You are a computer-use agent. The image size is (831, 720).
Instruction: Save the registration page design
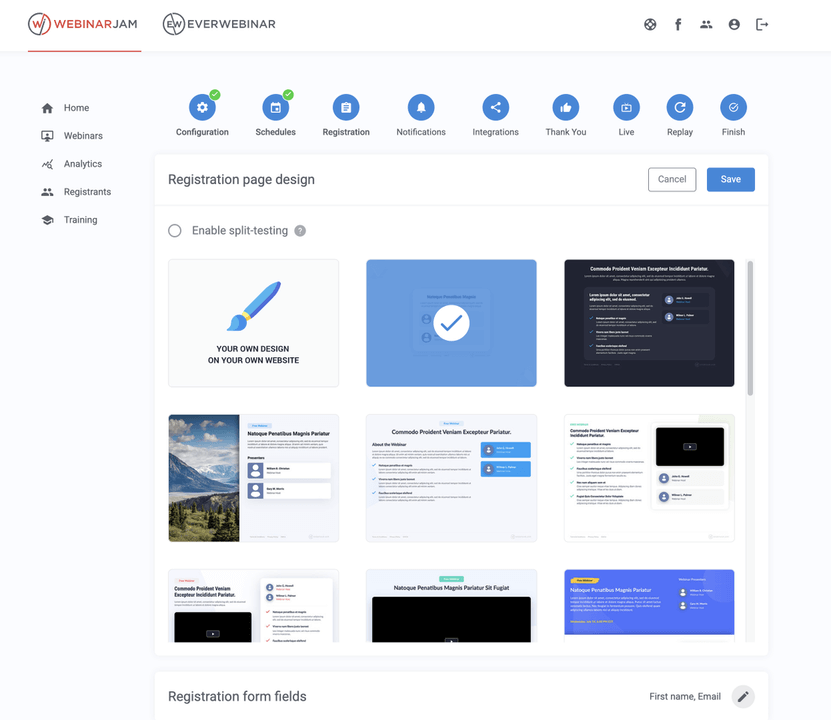coord(730,179)
